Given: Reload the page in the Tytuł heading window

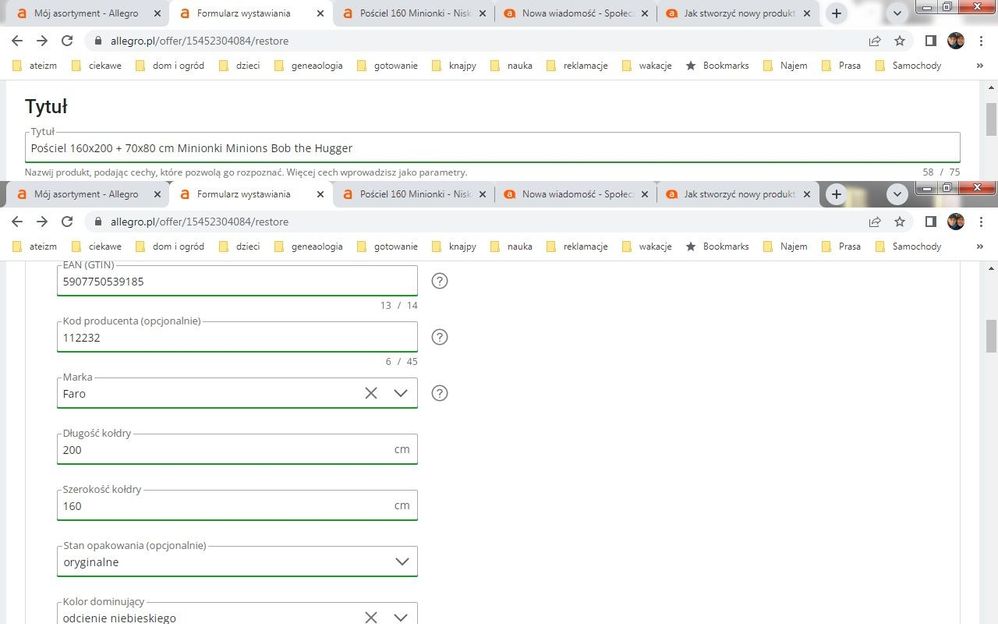Looking at the screenshot, I should pos(67,41).
